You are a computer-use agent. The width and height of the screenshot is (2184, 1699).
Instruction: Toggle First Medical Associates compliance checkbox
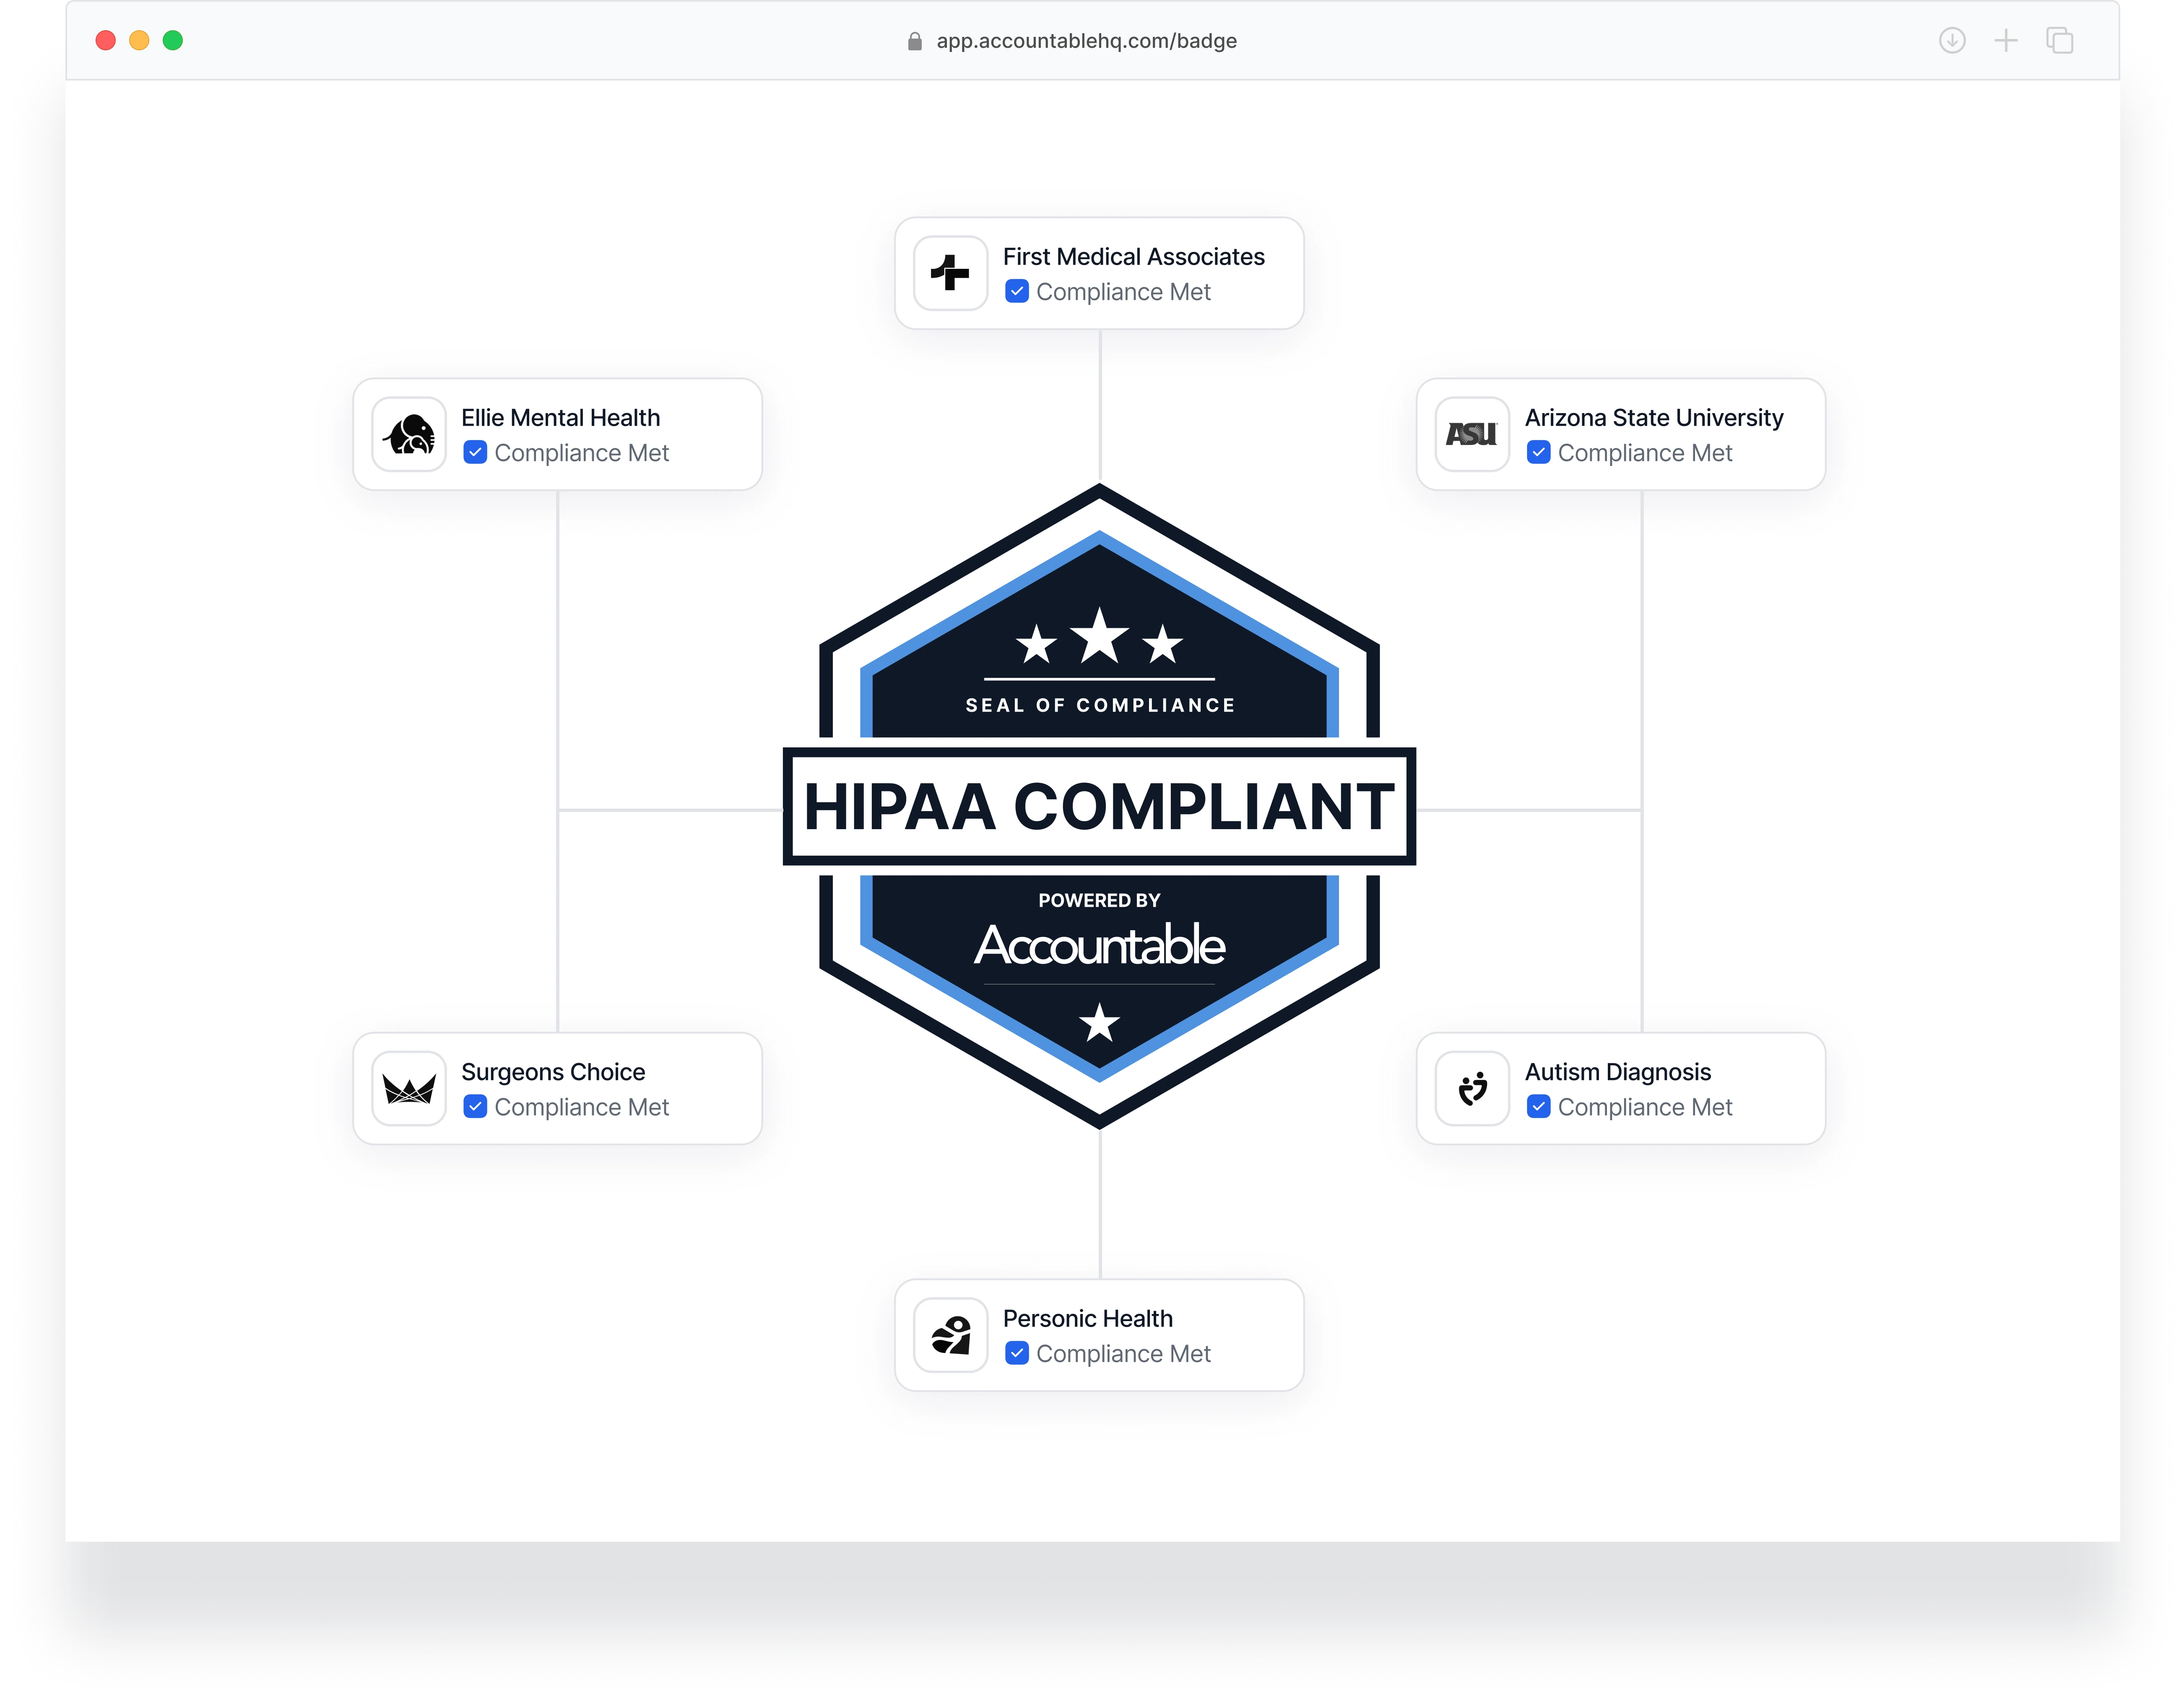[1017, 291]
